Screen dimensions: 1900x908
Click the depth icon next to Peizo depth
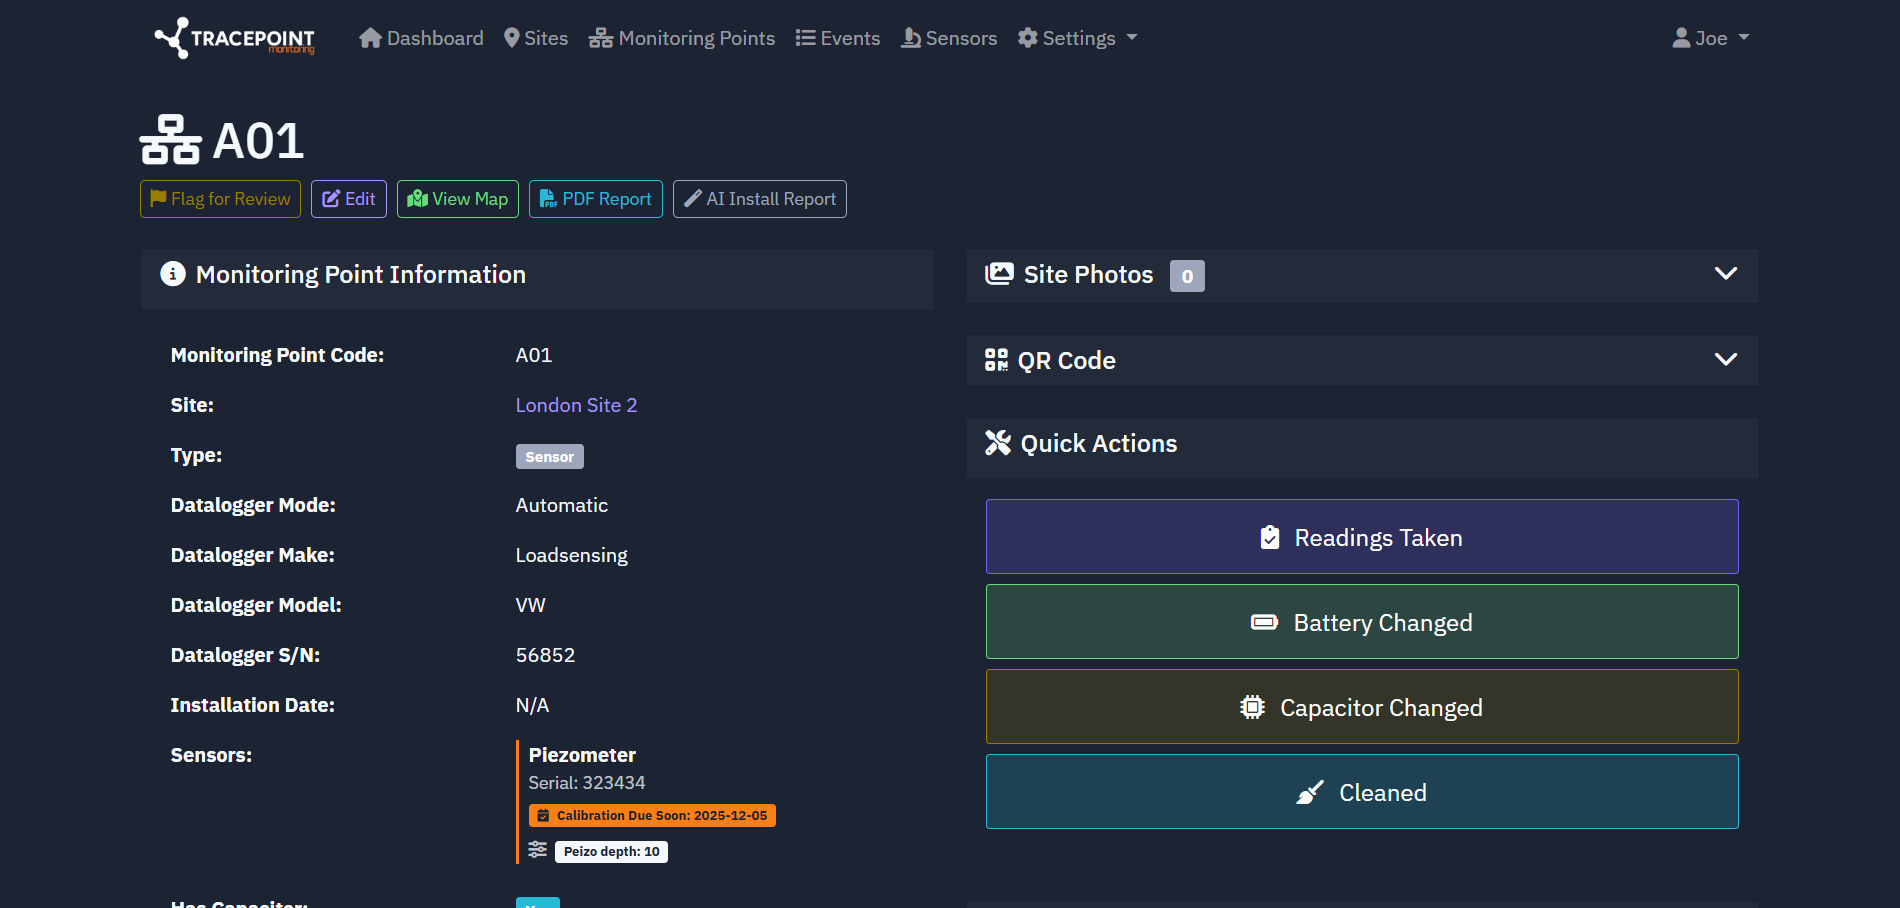(537, 850)
